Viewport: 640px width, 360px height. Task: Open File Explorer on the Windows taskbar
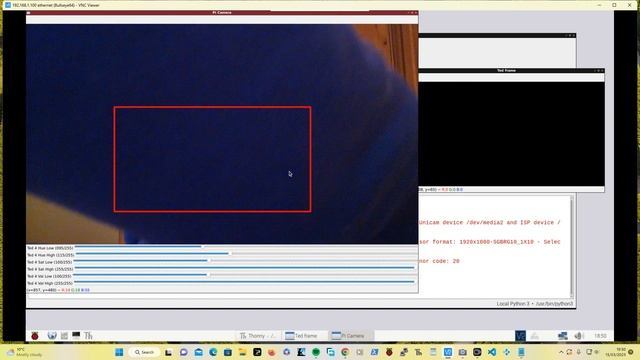coord(242,352)
